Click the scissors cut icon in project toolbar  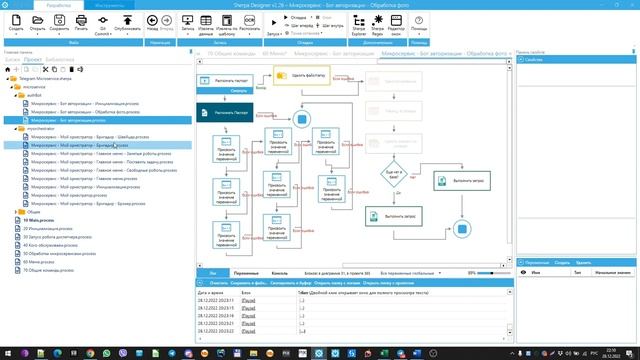coord(46,69)
